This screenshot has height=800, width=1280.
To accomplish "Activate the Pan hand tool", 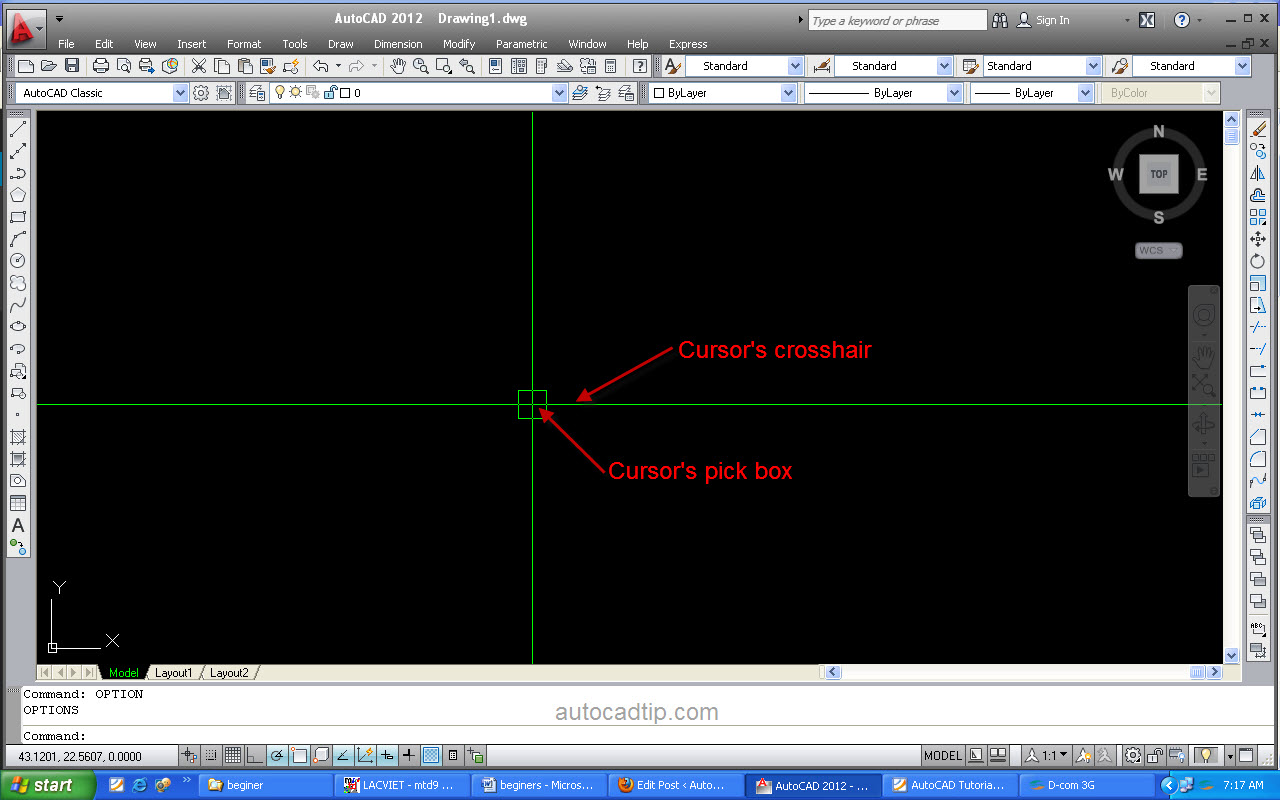I will point(398,66).
